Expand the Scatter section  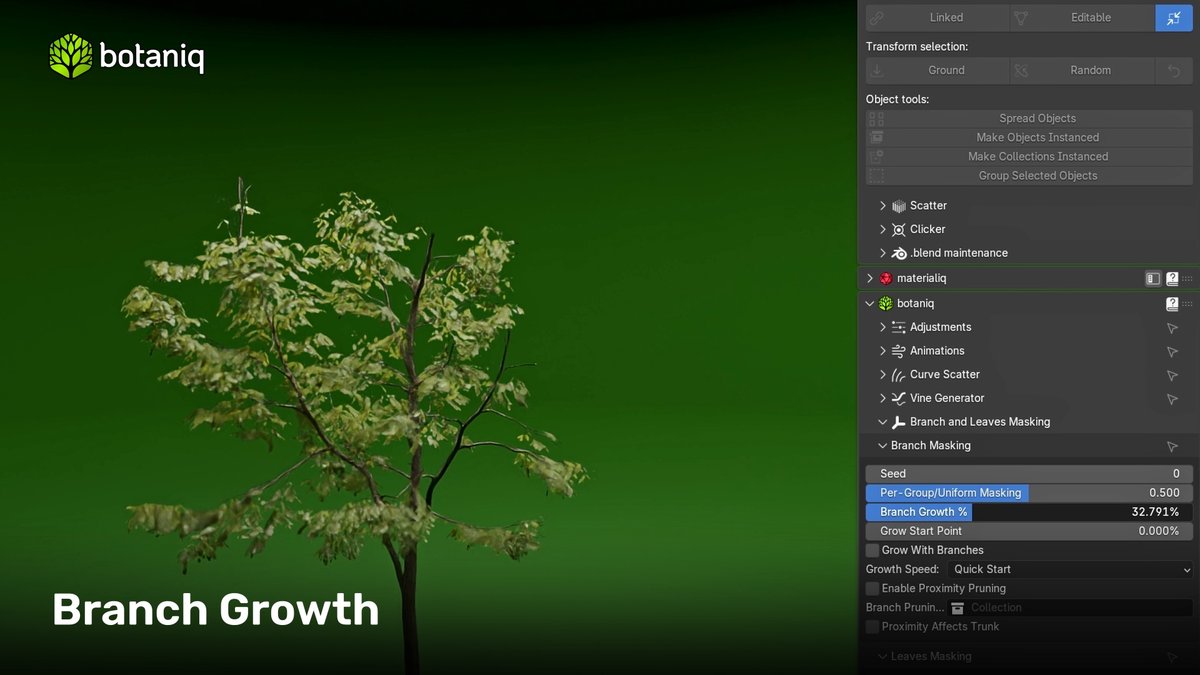(x=883, y=206)
